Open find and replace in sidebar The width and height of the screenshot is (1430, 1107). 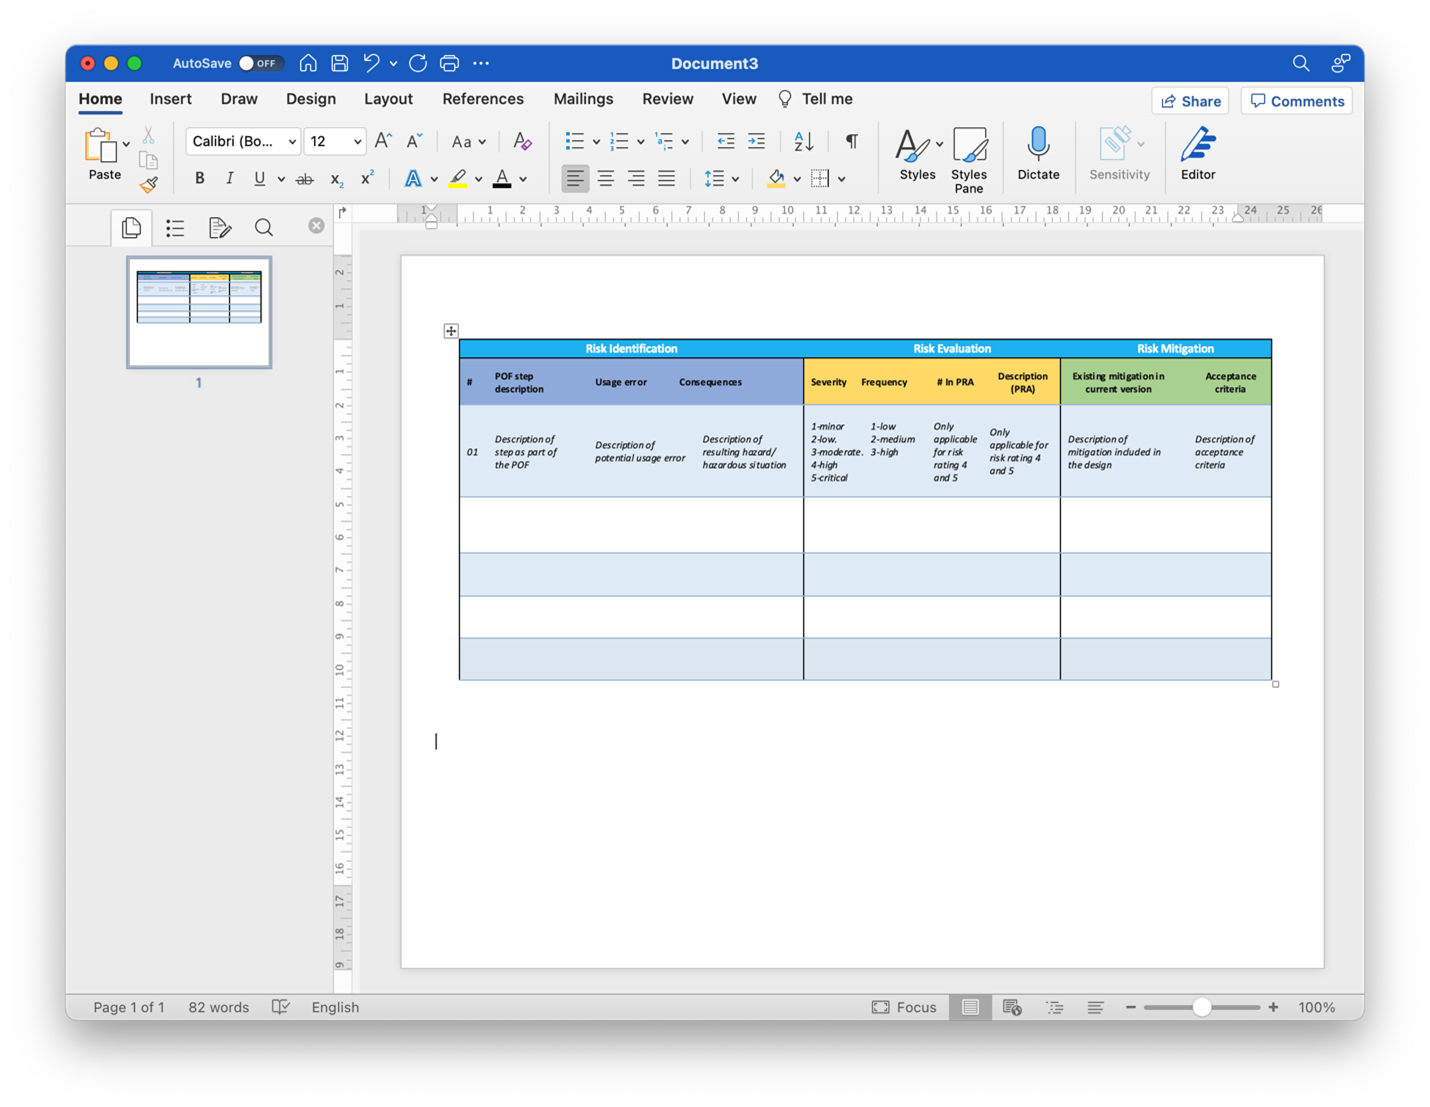coord(264,228)
